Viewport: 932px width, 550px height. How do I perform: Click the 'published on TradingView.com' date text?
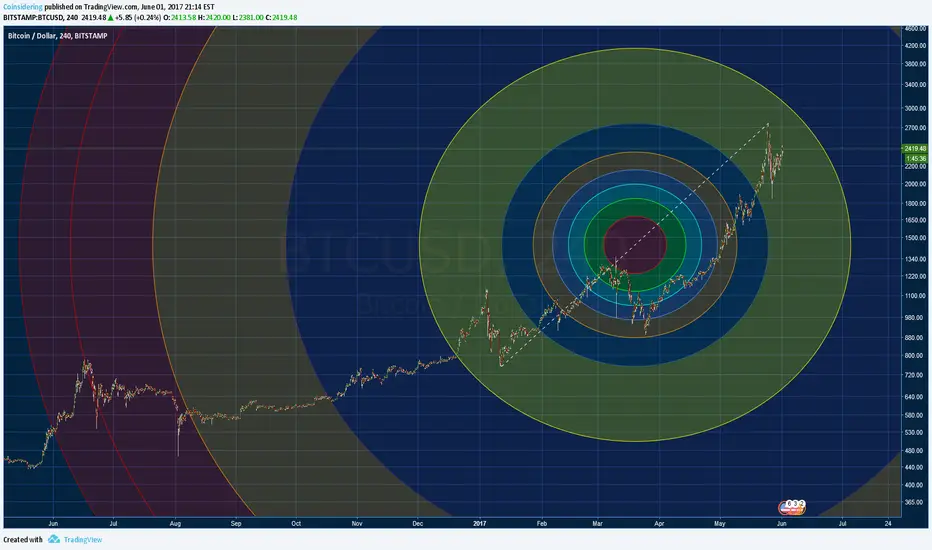[x=130, y=7]
